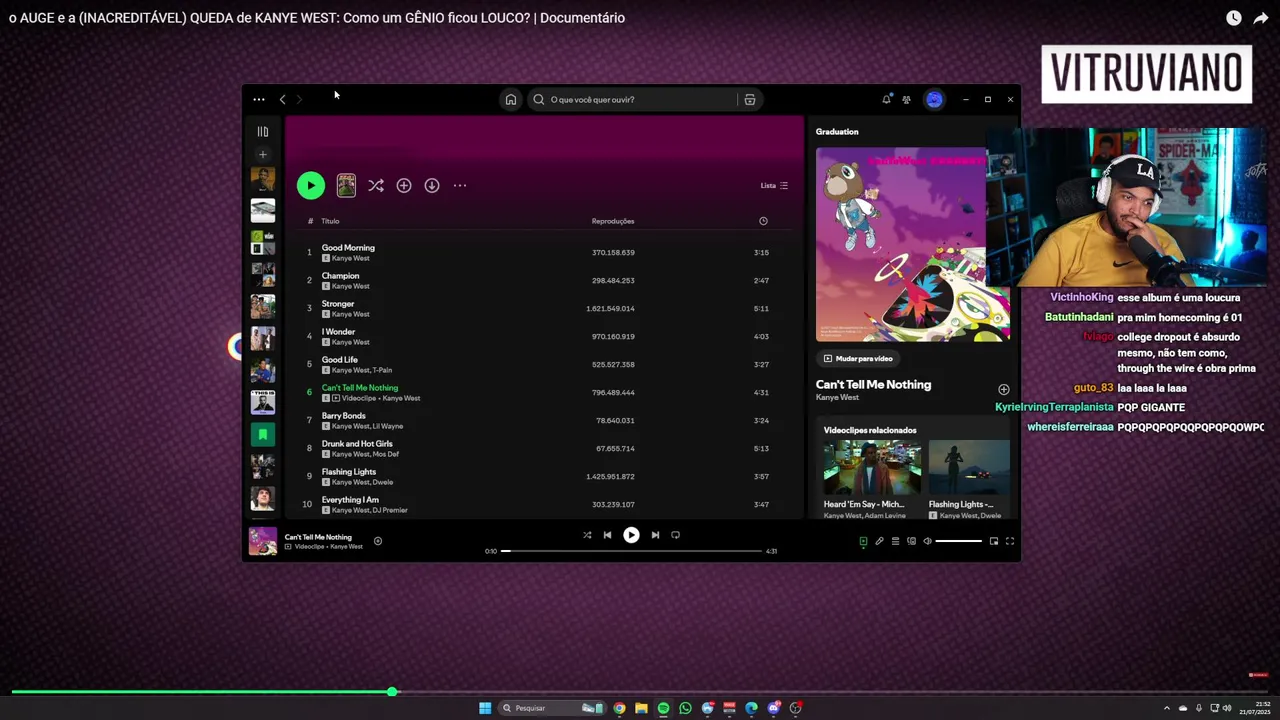The width and height of the screenshot is (1280, 720).
Task: Open WhatsApp from the Windows taskbar
Action: pos(685,708)
